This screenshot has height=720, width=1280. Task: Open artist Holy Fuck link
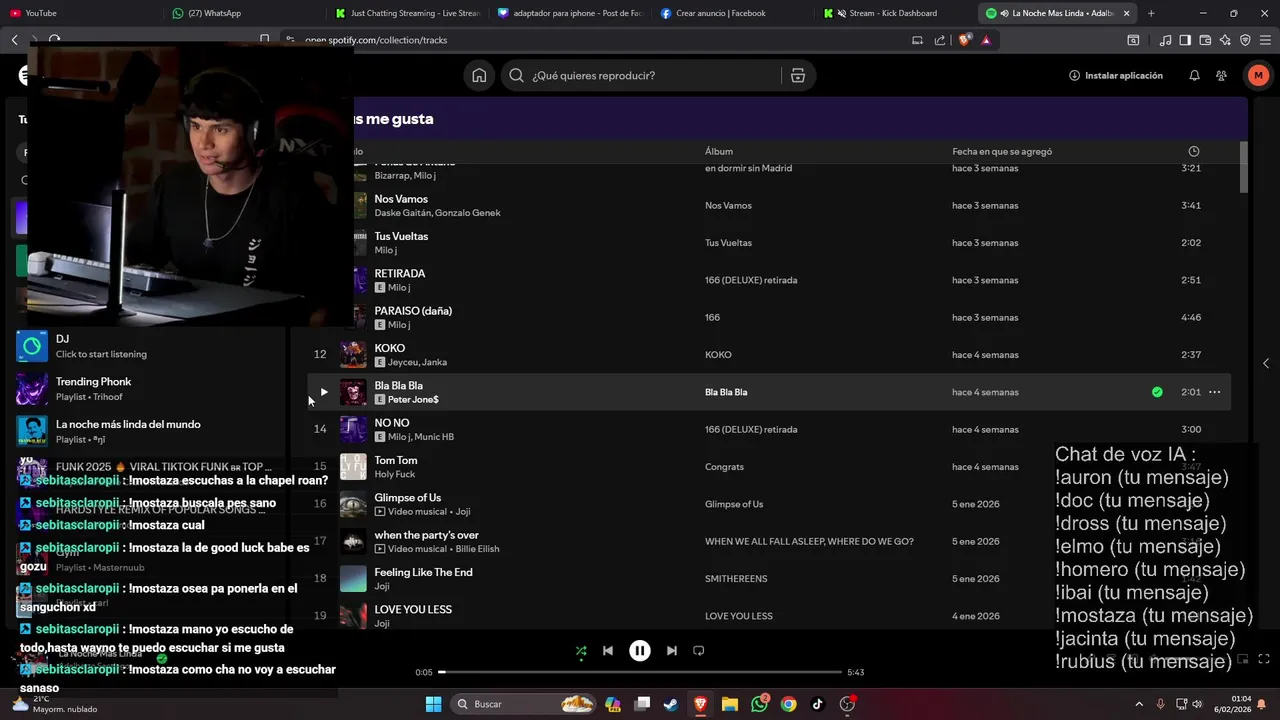[396, 474]
